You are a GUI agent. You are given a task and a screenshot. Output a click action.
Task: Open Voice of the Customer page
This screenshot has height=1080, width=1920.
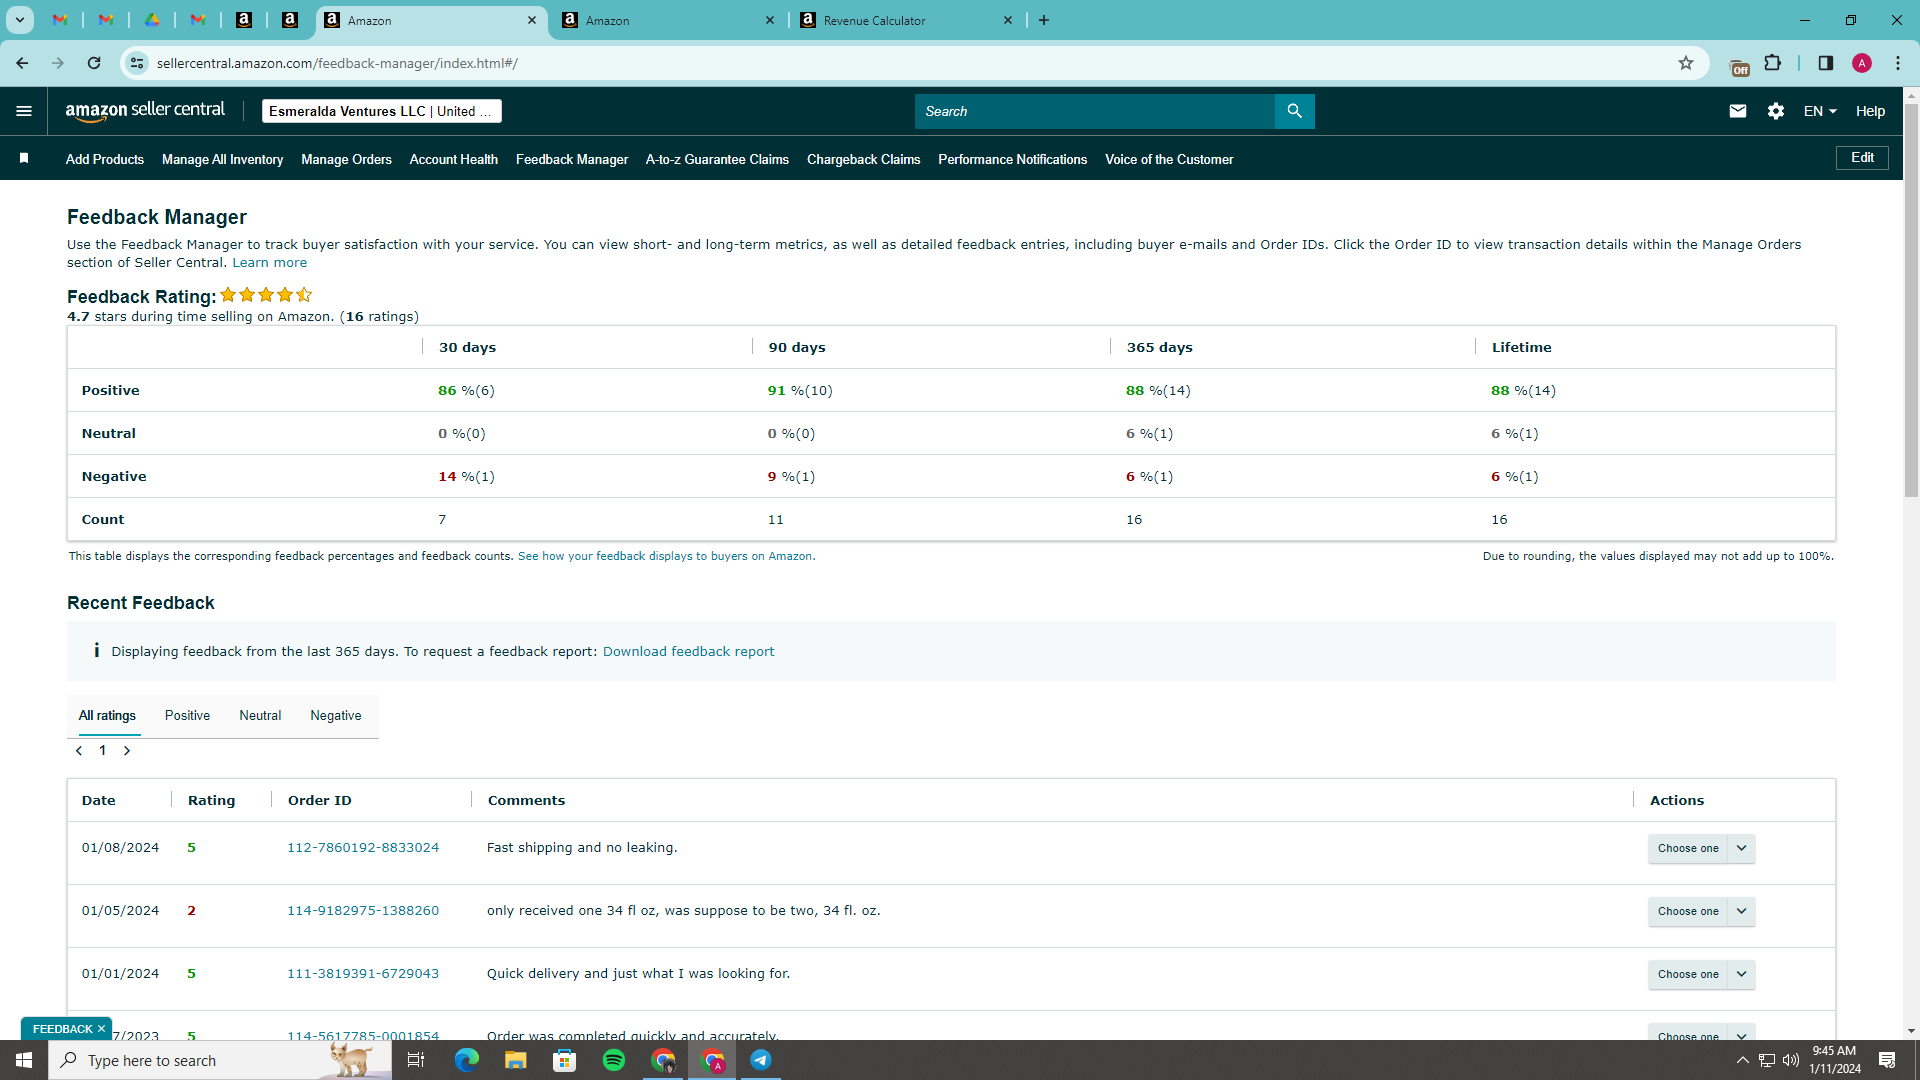[1168, 159]
